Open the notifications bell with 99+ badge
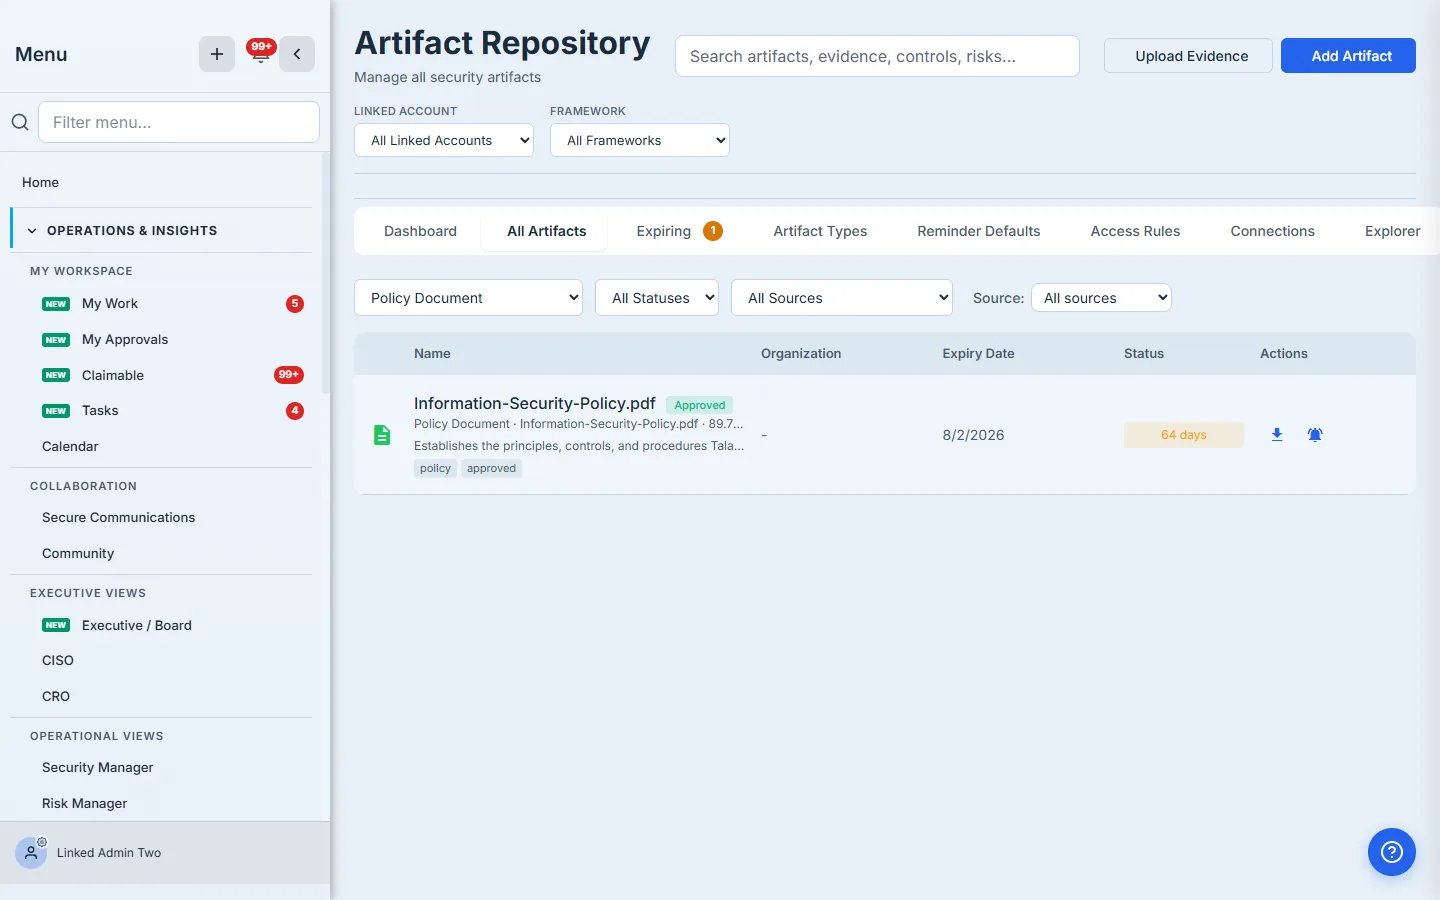The image size is (1440, 900). point(260,53)
